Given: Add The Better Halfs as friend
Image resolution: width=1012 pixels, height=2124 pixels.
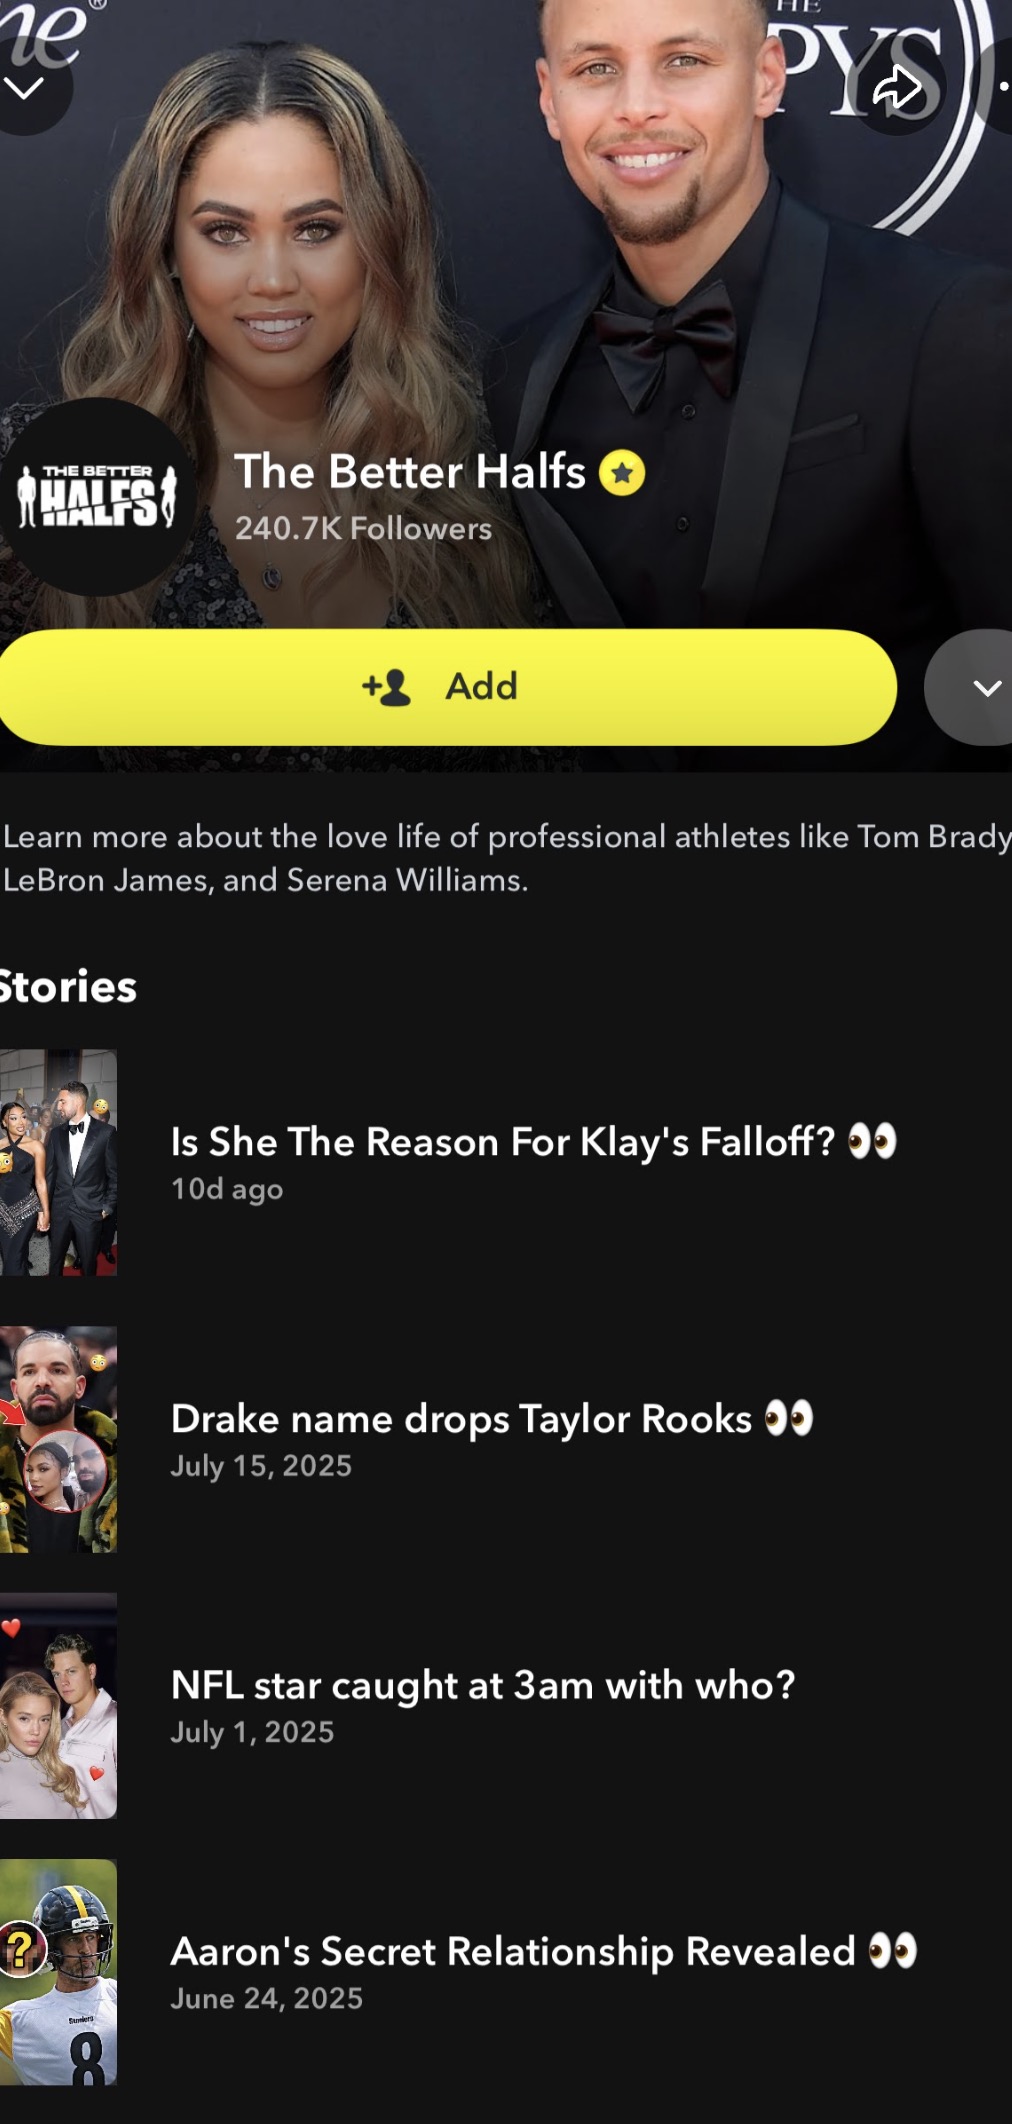Looking at the screenshot, I should (447, 687).
